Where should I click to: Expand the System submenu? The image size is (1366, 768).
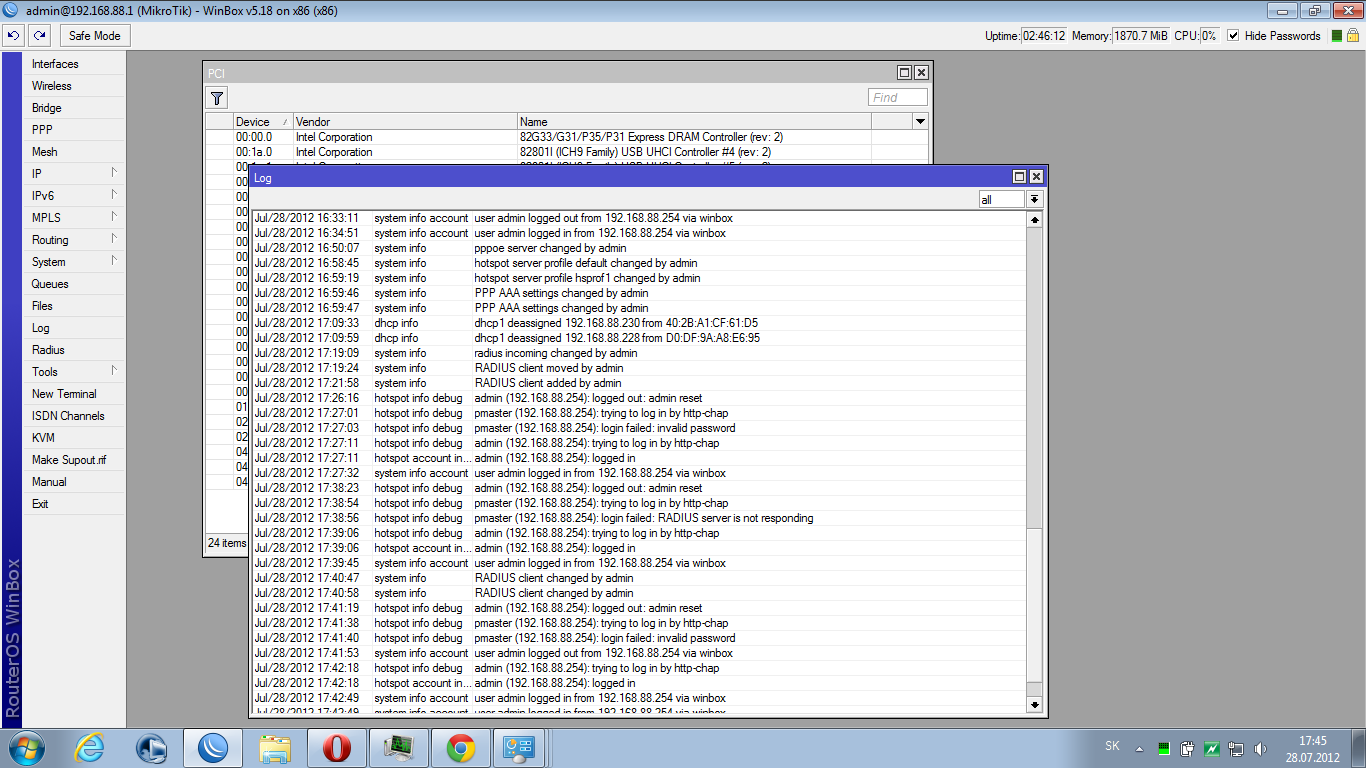(x=75, y=262)
